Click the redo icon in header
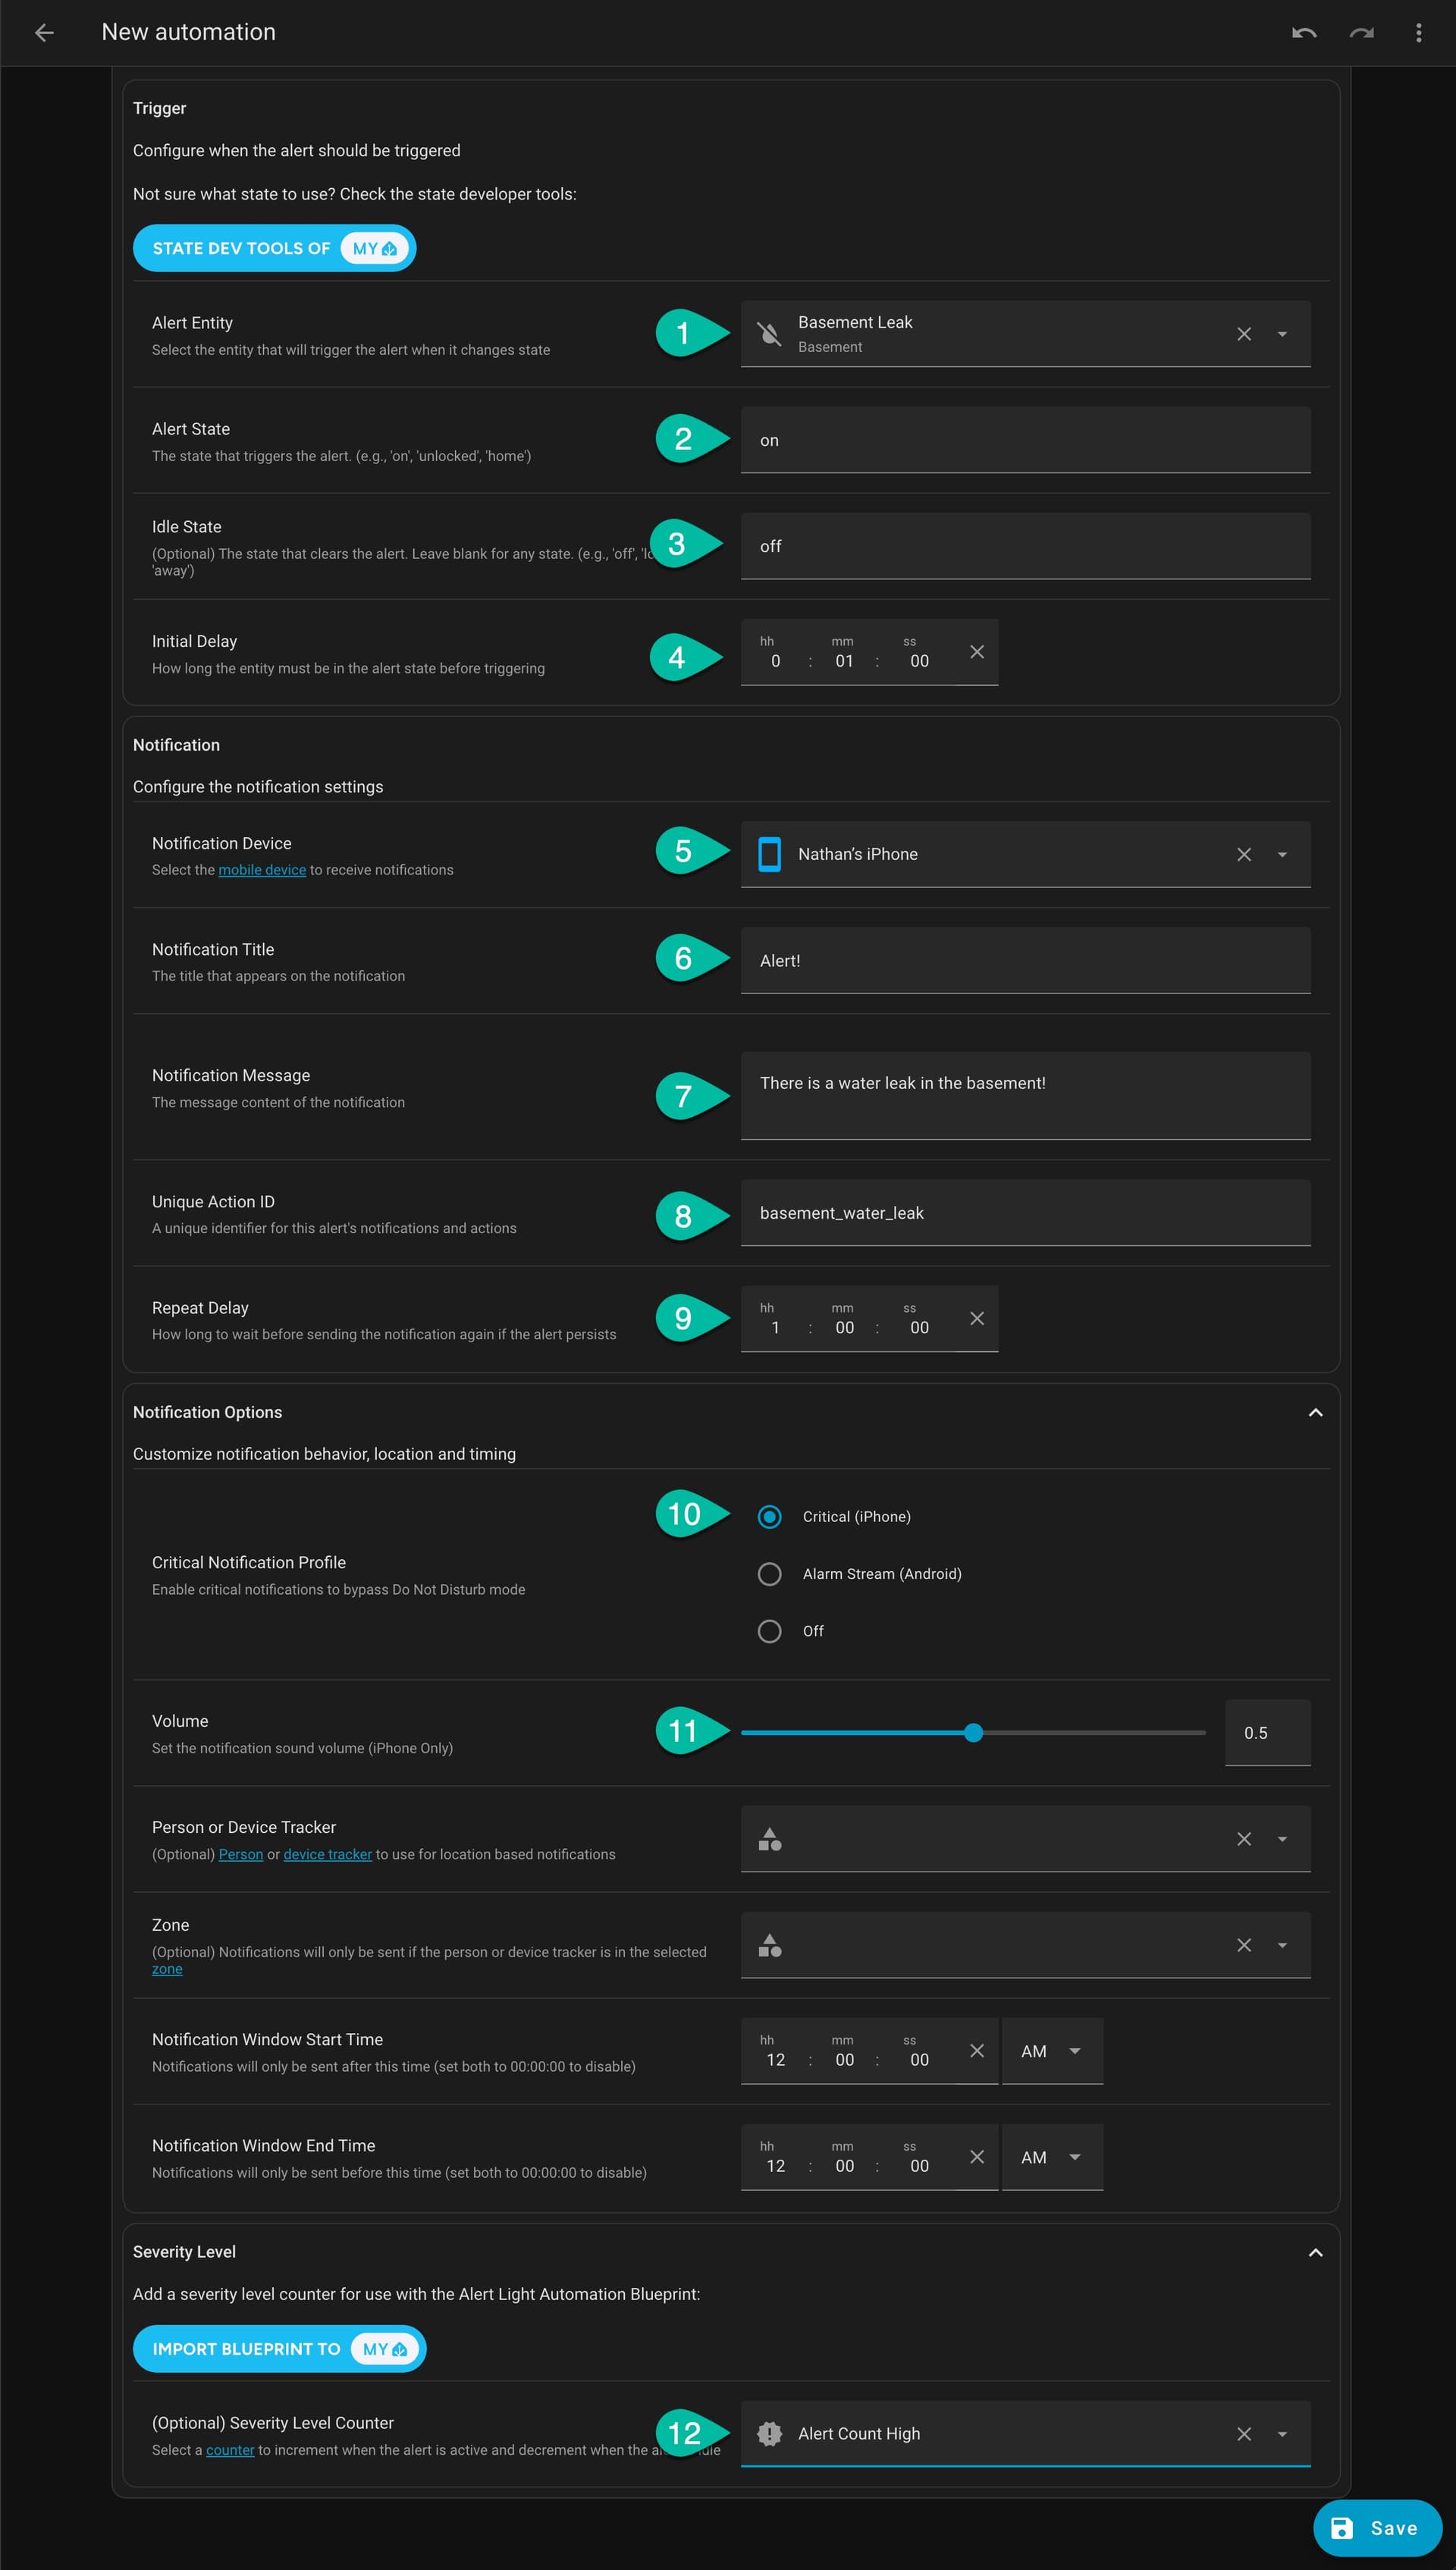The image size is (1456, 2570). tap(1361, 32)
